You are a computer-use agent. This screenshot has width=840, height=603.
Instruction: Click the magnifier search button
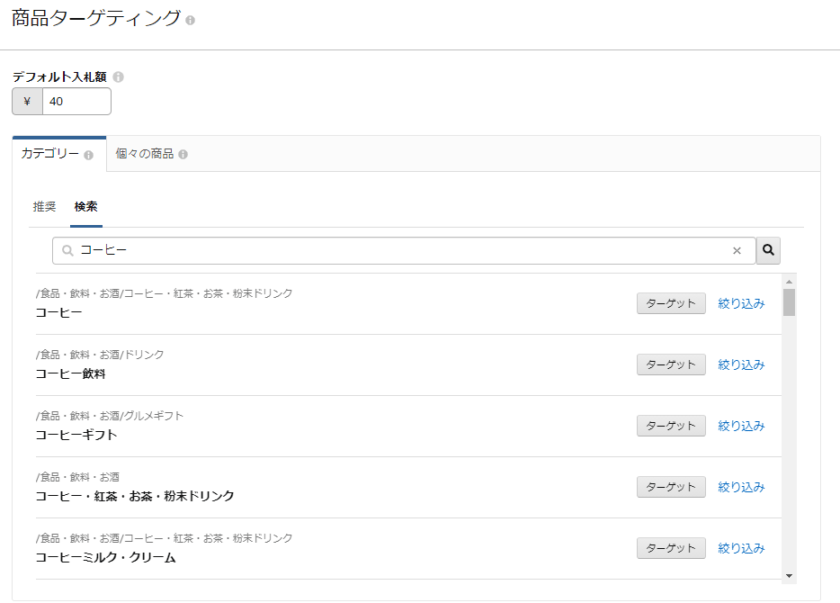[768, 250]
